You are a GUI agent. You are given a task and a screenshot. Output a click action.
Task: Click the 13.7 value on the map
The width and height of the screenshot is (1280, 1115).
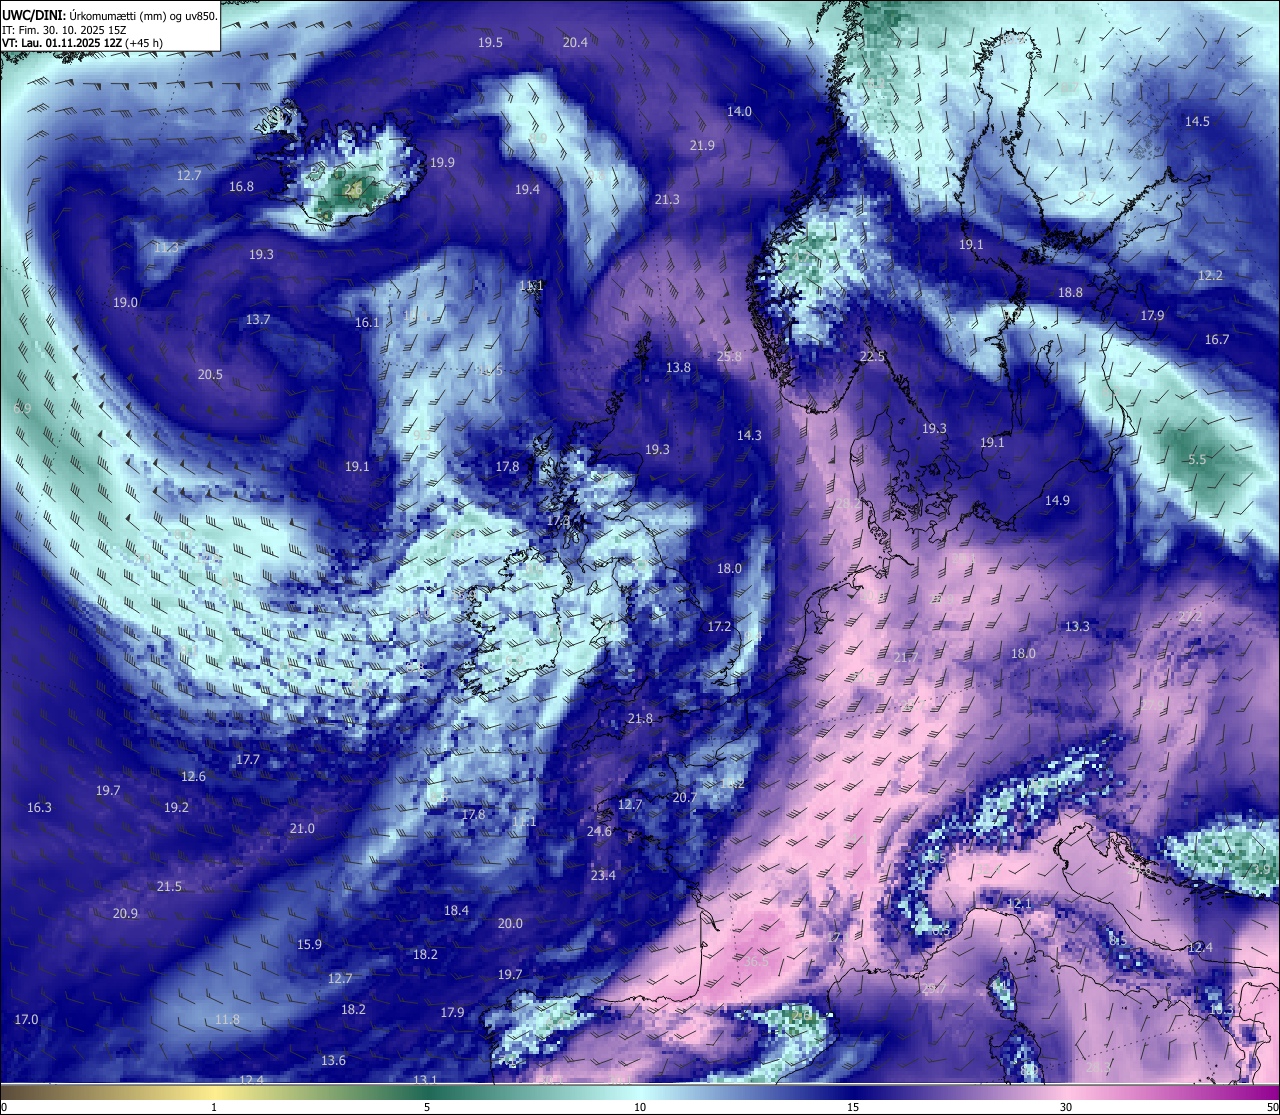[258, 320]
